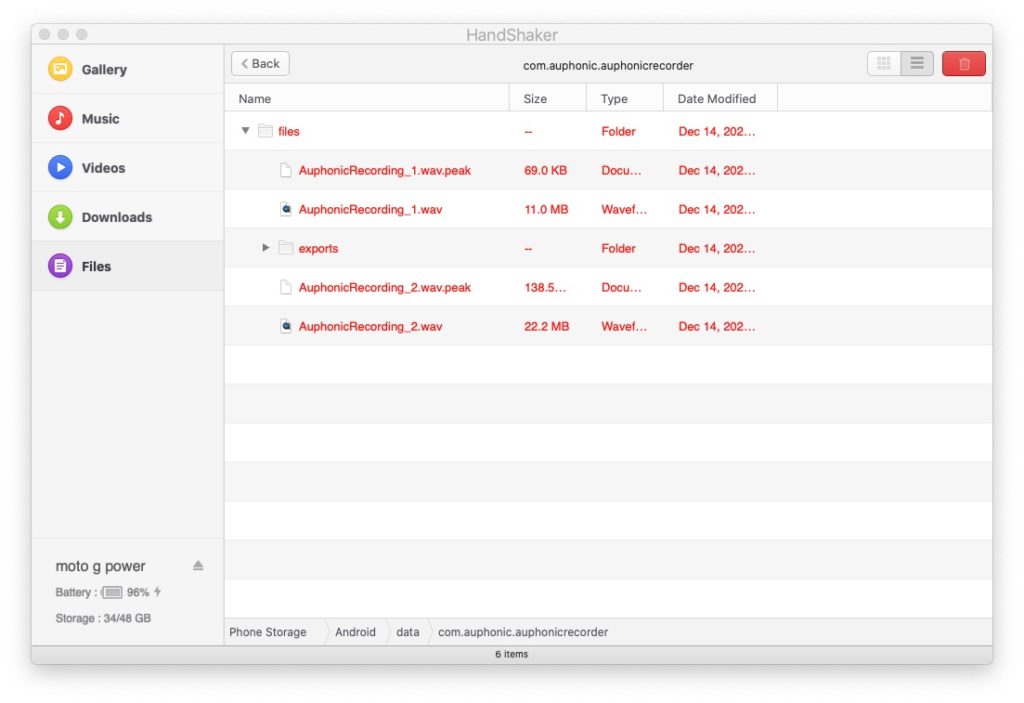The height and width of the screenshot is (703, 1024).
Task: Select the Videos sidebar label
Action: (103, 168)
